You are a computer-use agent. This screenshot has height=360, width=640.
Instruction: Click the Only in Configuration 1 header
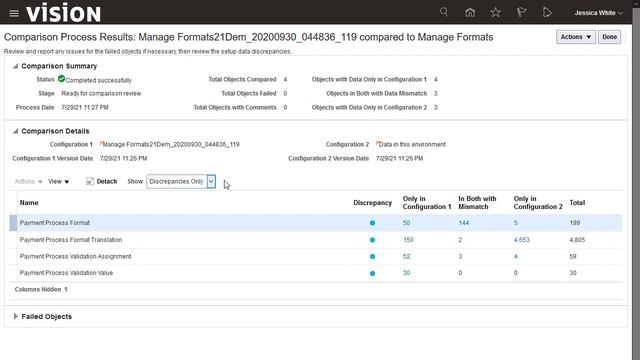click(427, 203)
